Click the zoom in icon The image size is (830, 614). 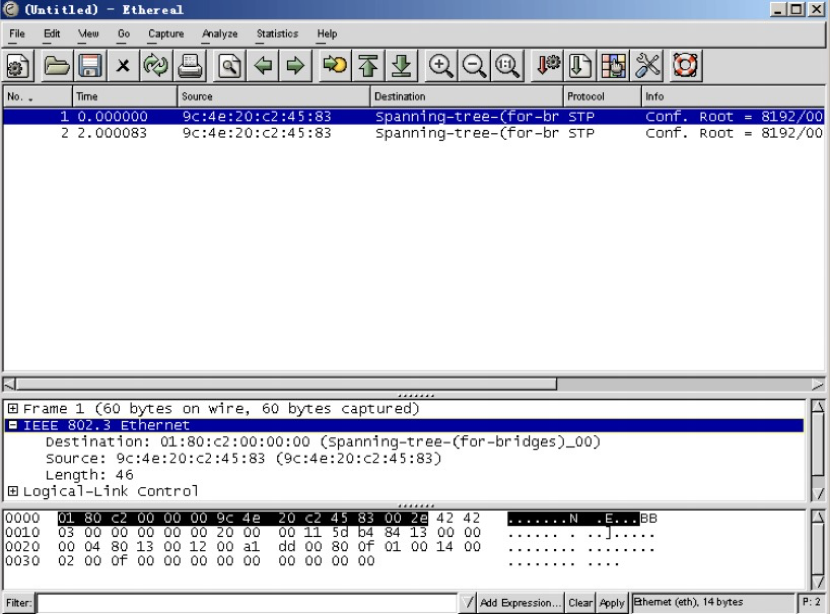point(440,66)
